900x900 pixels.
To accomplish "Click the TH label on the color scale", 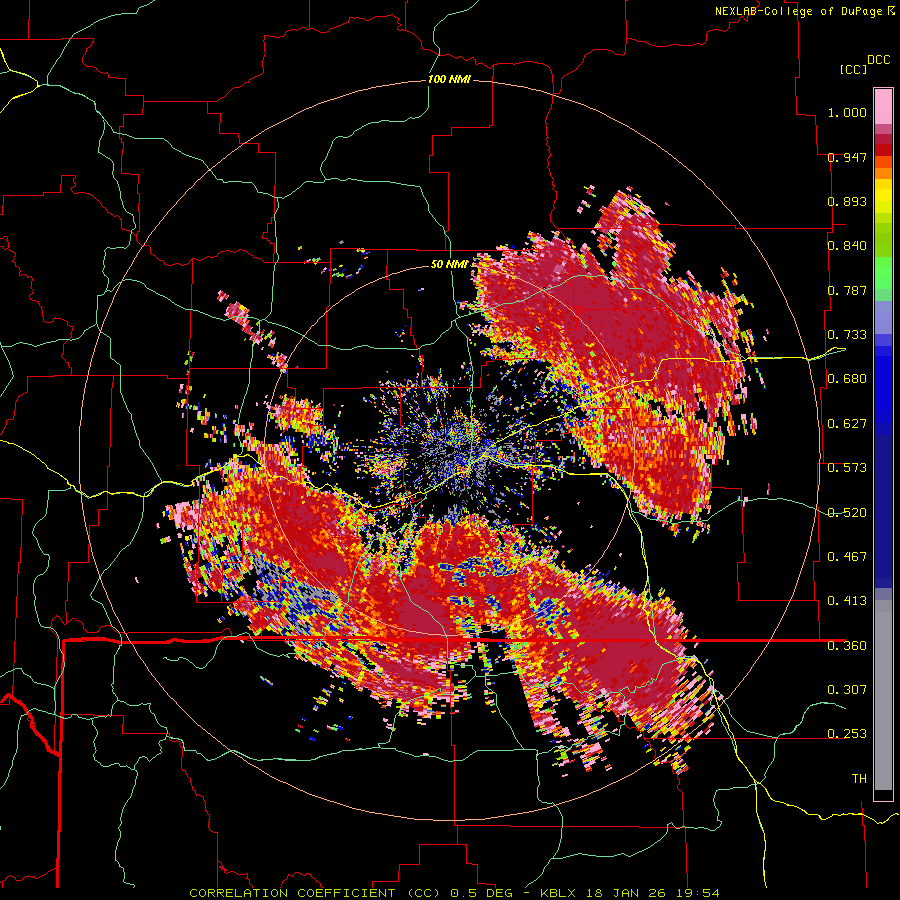I will tap(859, 779).
